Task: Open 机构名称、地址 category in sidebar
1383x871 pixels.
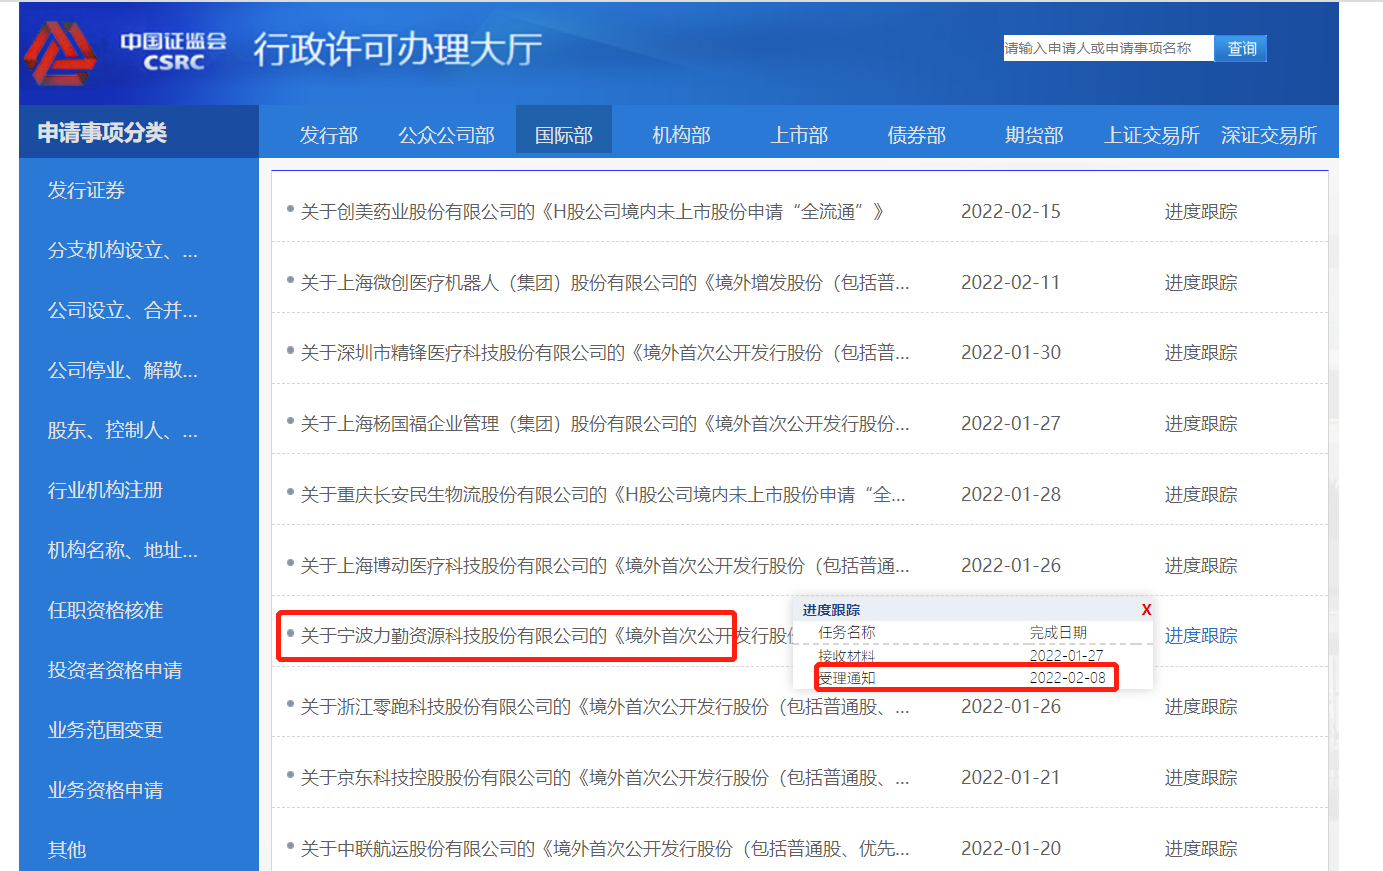Action: (x=122, y=550)
